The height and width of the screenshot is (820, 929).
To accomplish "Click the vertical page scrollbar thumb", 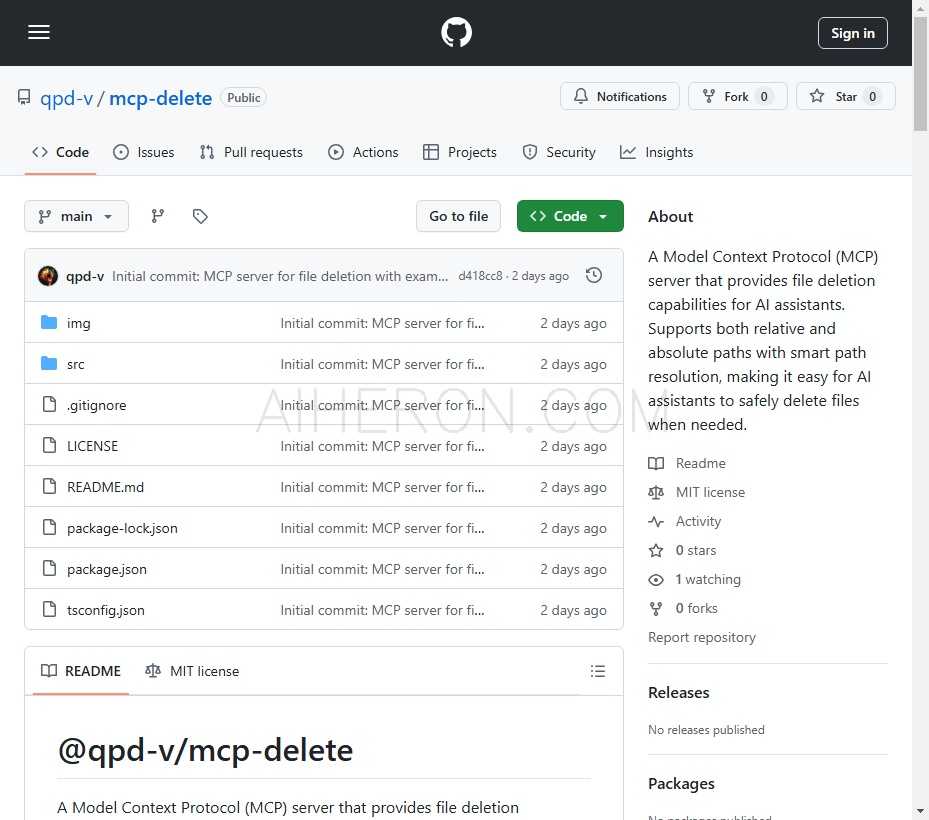I will click(x=920, y=74).
